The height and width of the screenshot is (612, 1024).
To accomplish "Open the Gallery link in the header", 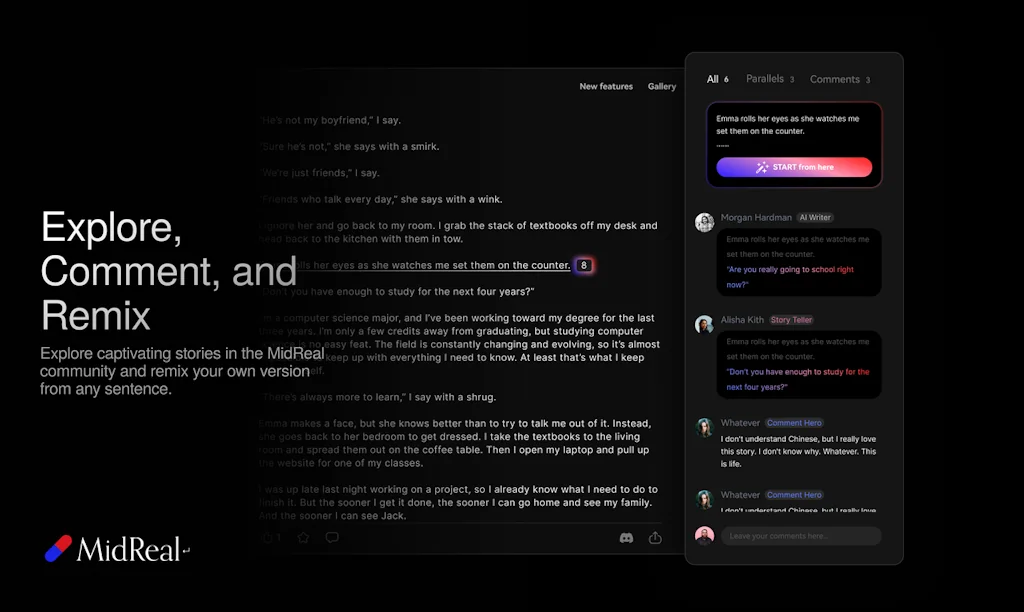I will click(x=662, y=86).
